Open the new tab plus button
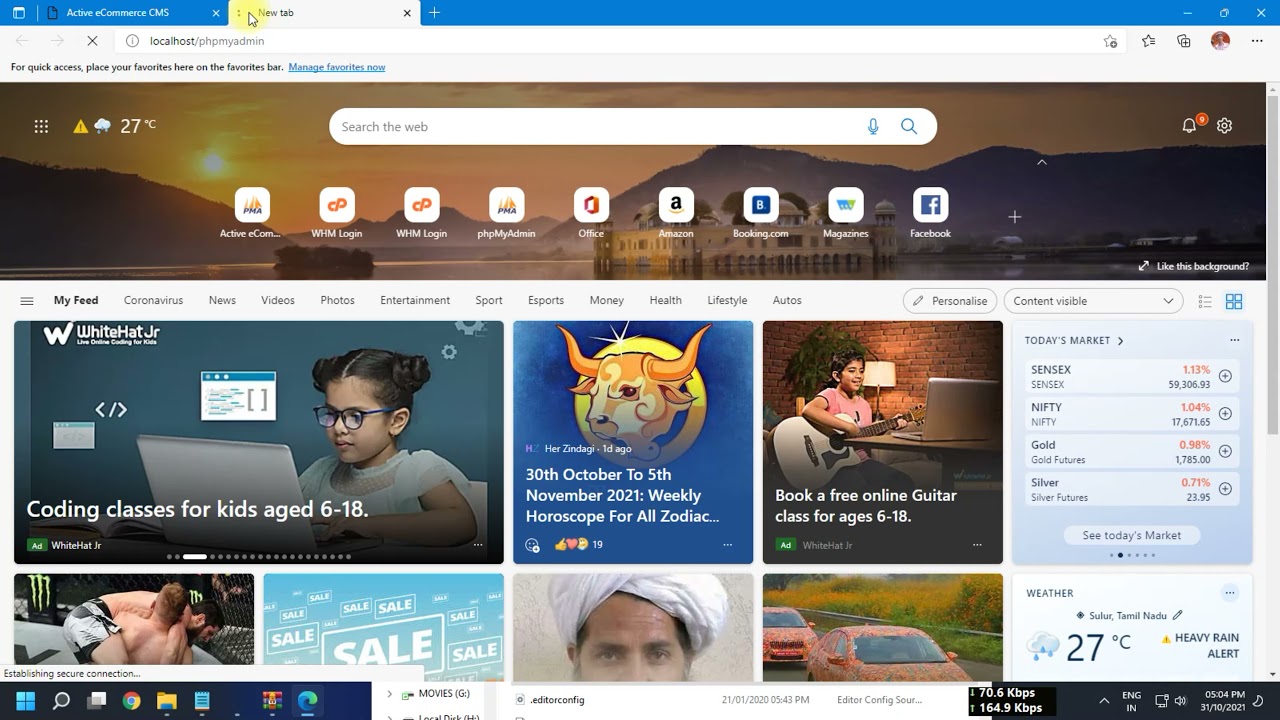 [434, 13]
